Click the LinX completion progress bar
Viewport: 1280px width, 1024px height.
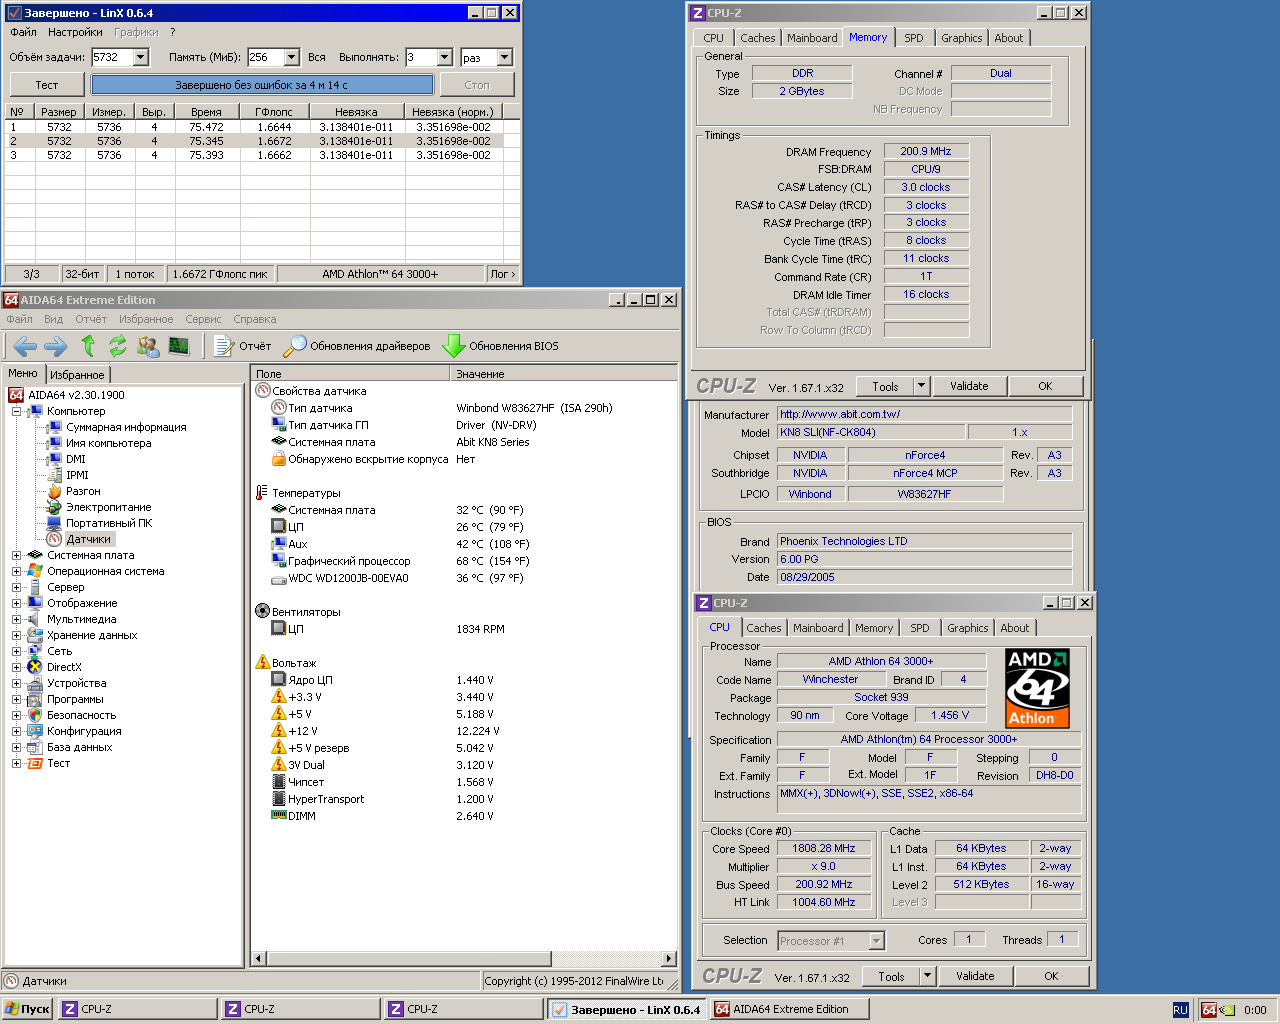[262, 85]
